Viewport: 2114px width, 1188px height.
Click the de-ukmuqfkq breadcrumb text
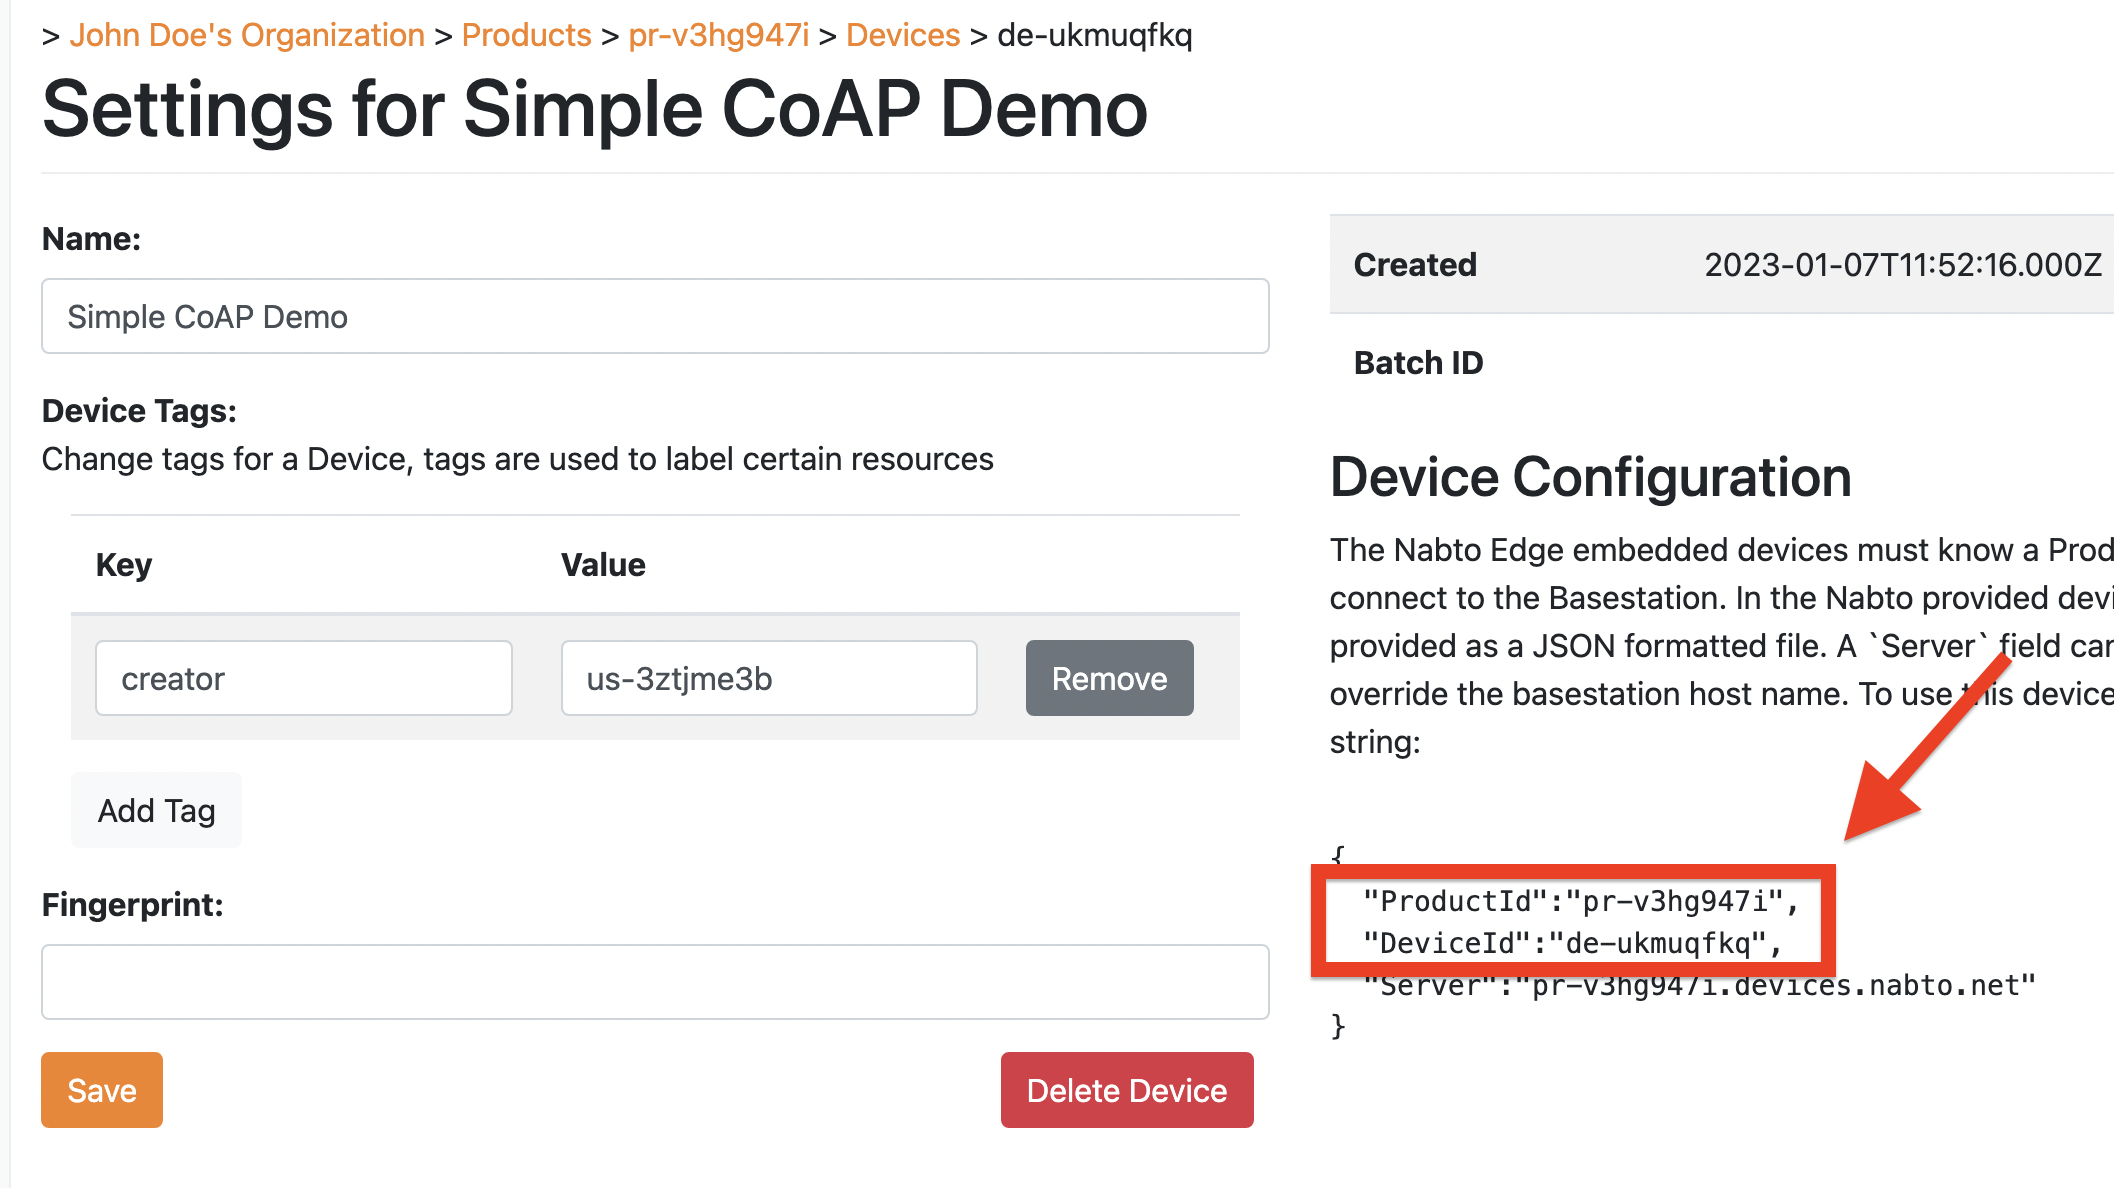tap(1095, 35)
